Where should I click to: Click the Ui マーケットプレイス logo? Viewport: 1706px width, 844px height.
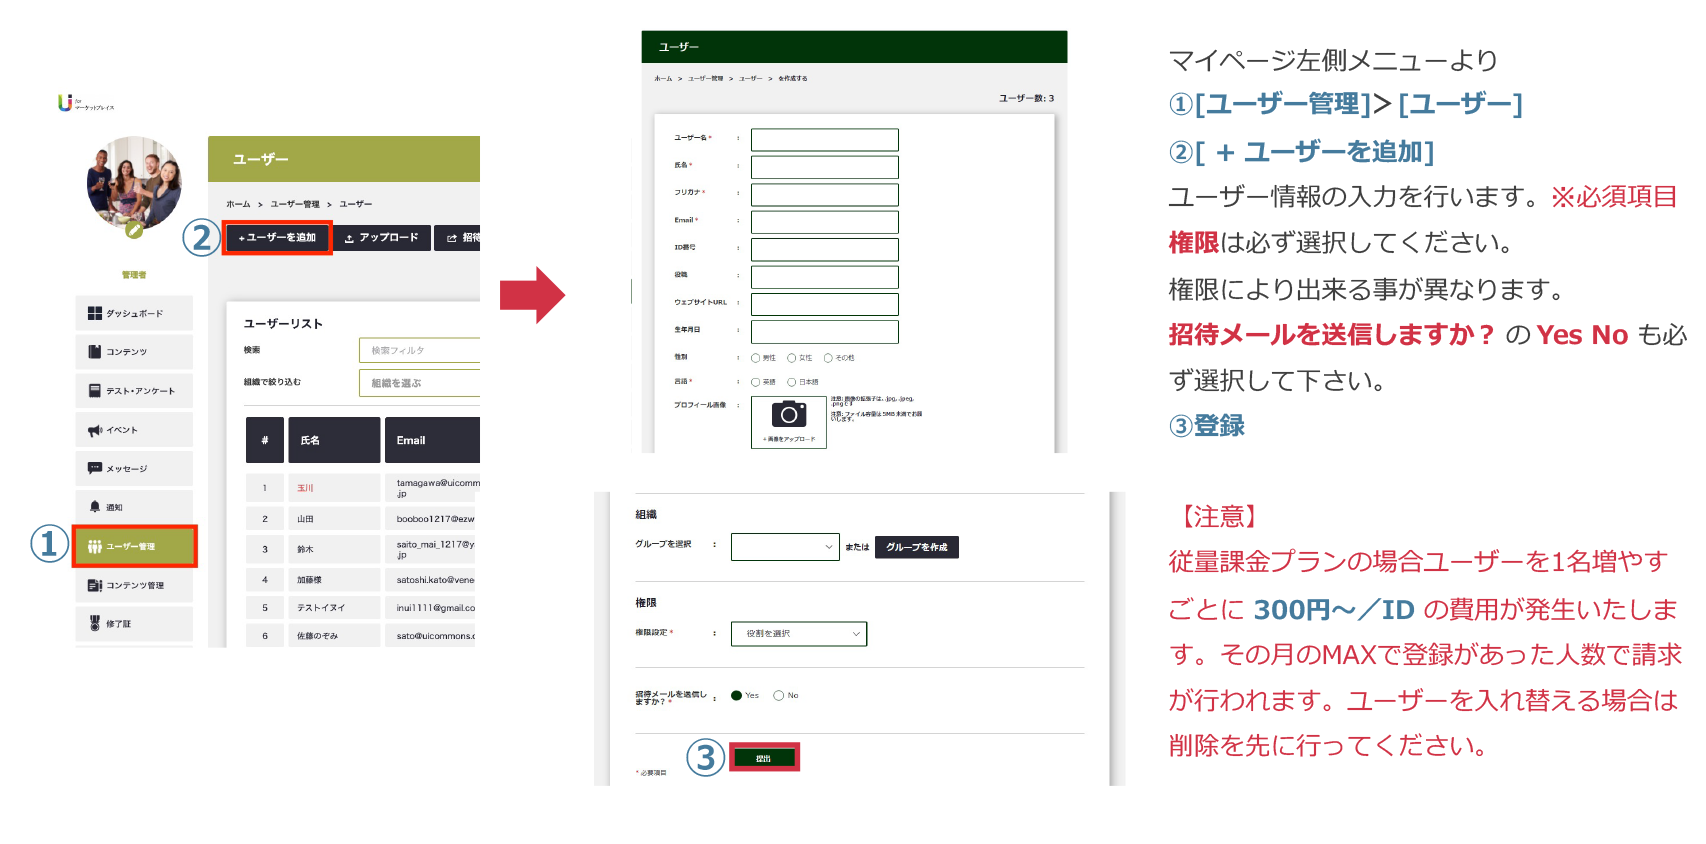[x=86, y=103]
